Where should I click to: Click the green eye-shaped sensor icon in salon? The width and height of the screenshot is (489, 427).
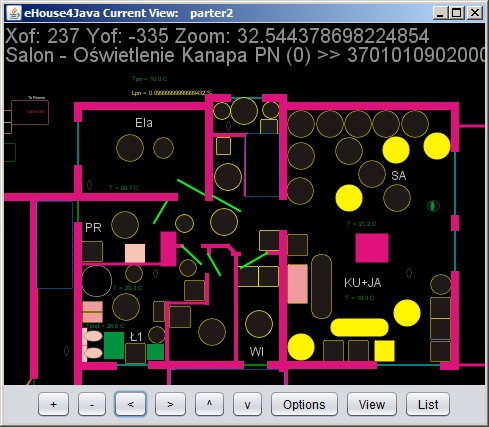point(433,206)
